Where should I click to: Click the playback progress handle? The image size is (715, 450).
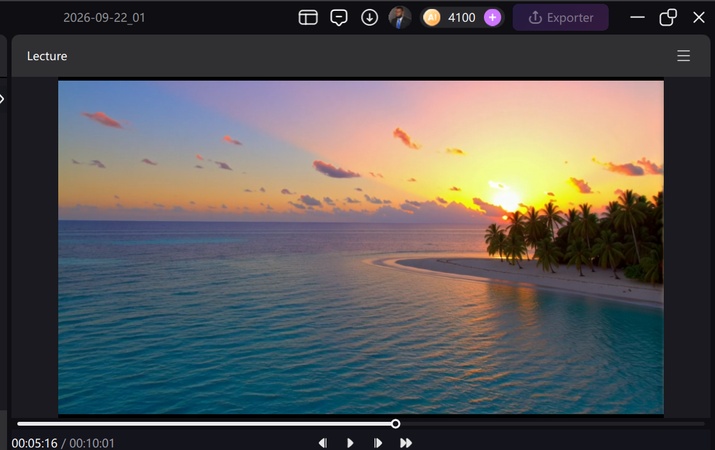[x=396, y=424]
